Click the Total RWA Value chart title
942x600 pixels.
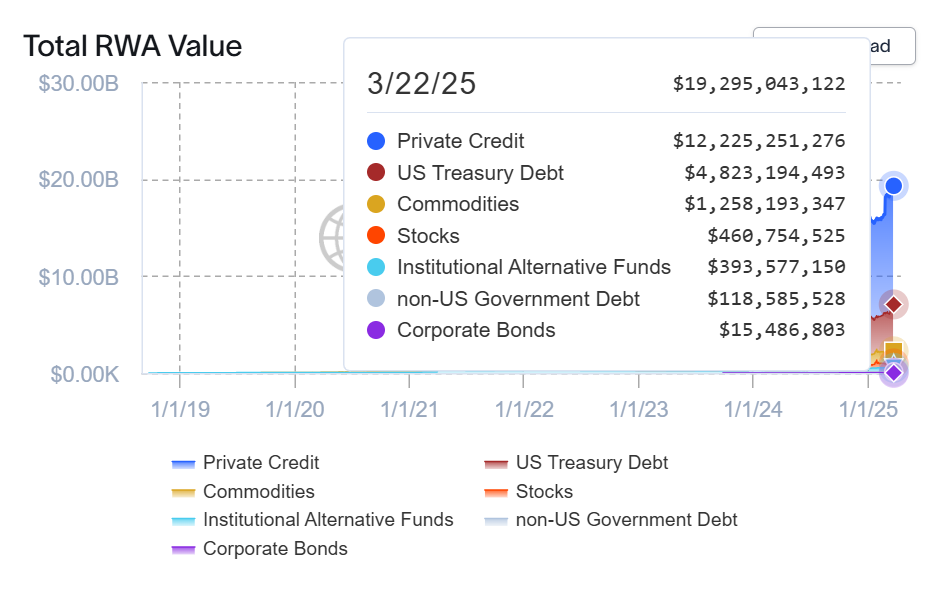point(133,46)
